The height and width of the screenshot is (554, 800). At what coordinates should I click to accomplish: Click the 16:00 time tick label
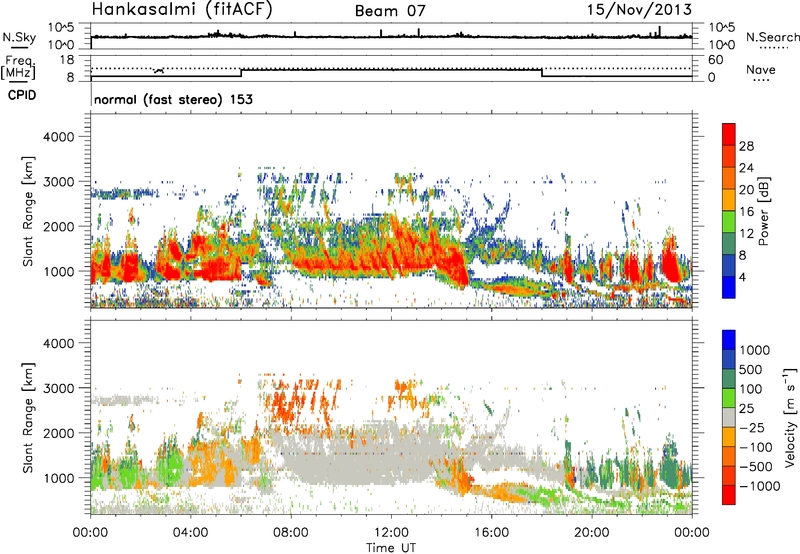491,533
